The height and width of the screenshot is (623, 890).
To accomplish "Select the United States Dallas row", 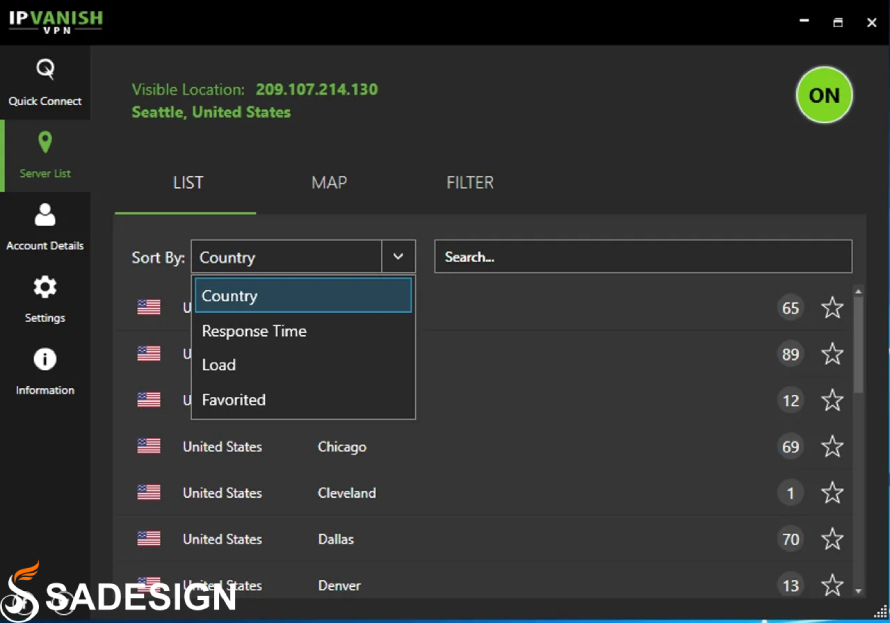I will (484, 539).
